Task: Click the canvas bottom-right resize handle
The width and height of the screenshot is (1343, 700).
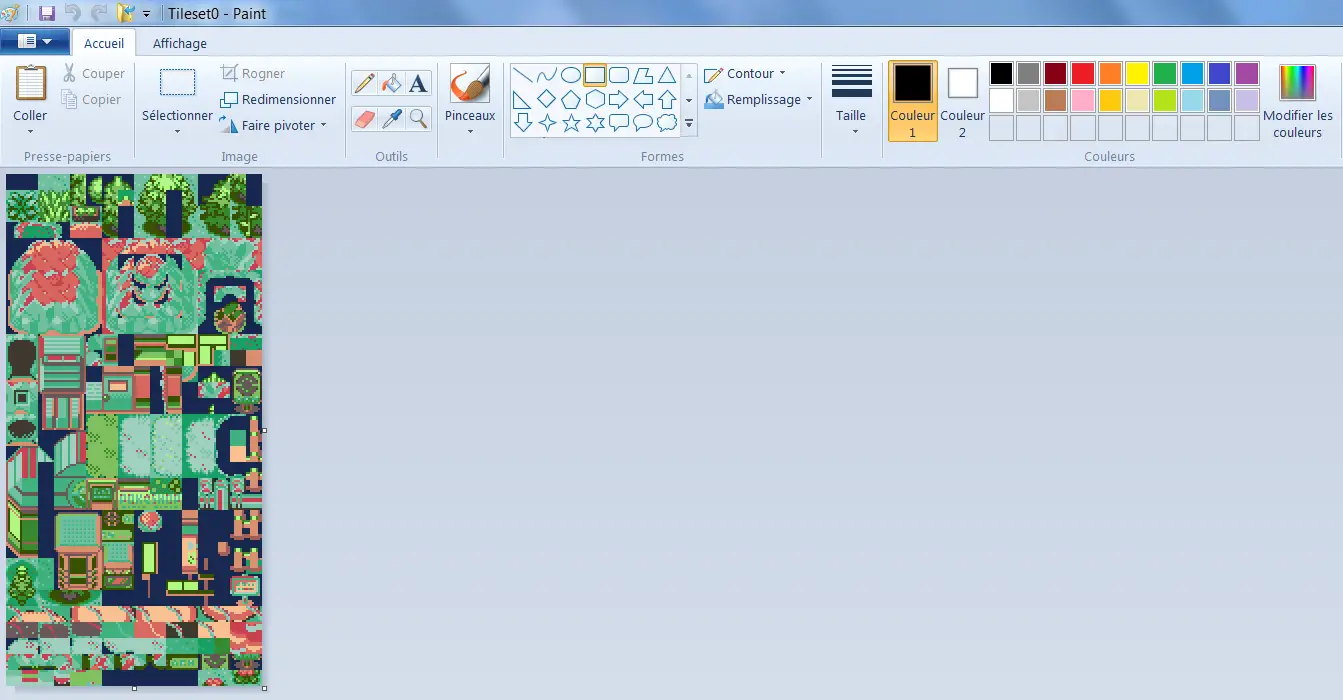Action: [x=264, y=688]
